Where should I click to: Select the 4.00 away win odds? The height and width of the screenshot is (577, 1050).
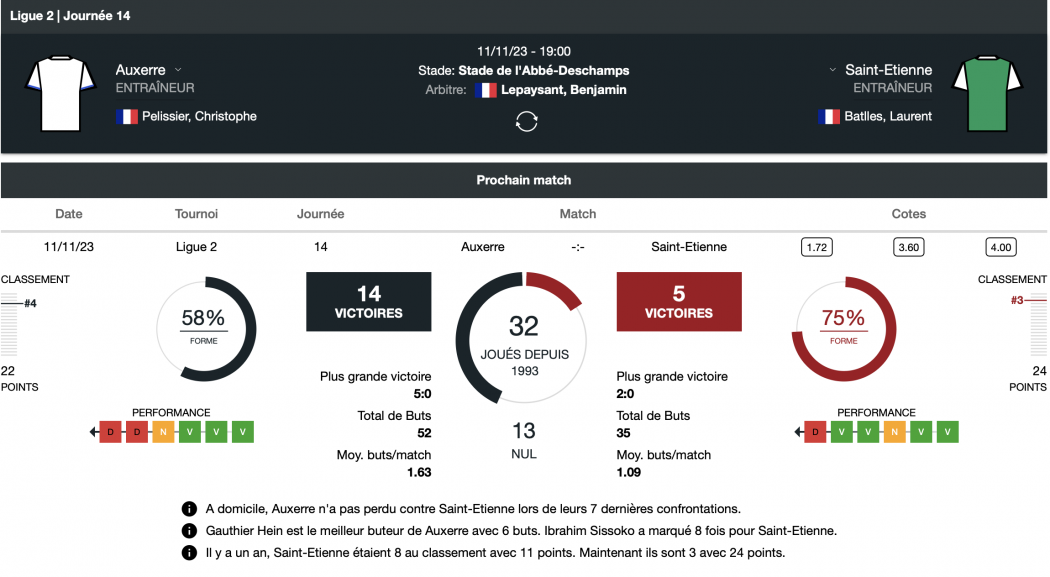pyautogui.click(x=1000, y=247)
